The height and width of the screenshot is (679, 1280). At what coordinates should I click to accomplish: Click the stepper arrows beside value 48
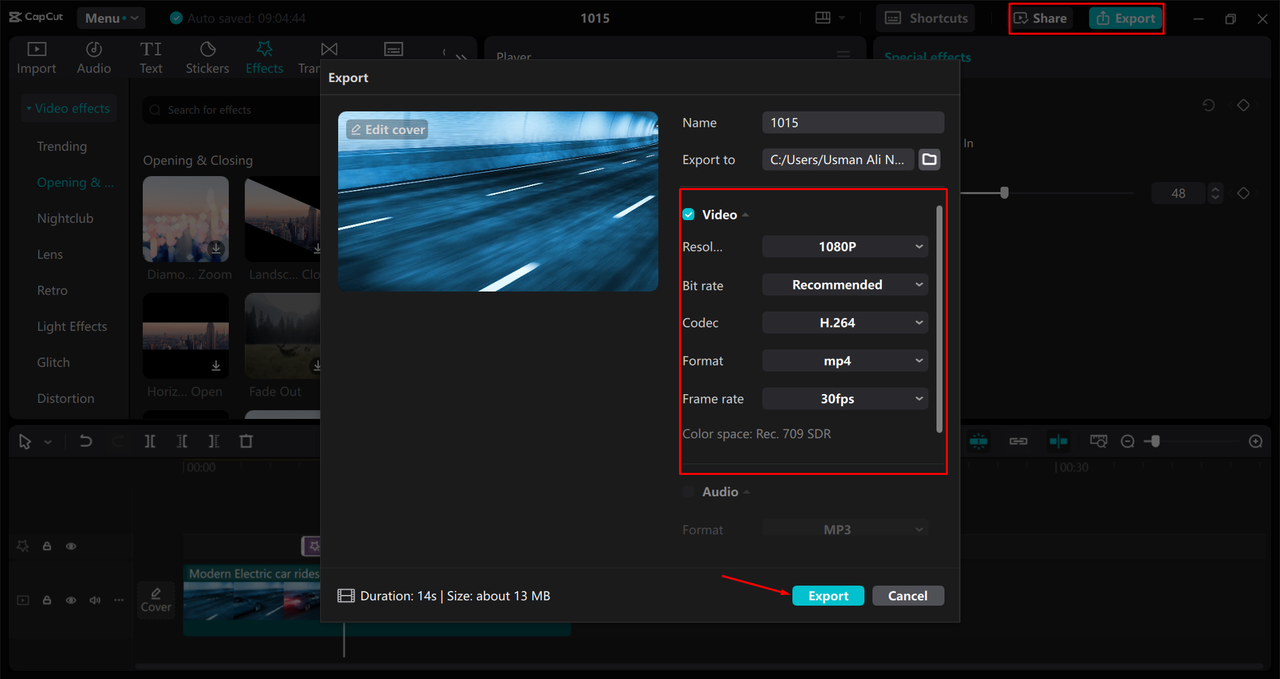coord(1215,193)
